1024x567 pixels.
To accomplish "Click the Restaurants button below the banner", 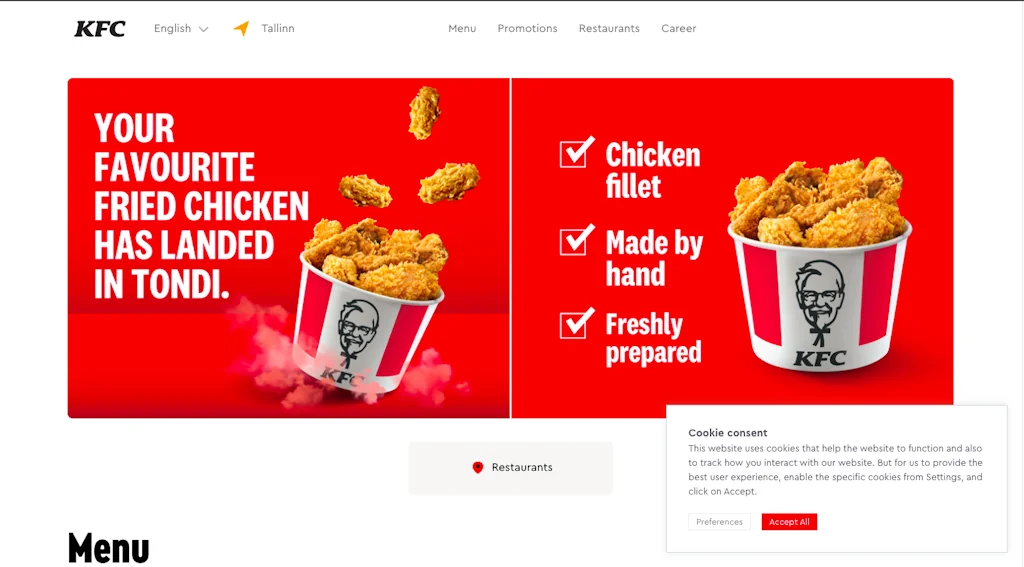I will pyautogui.click(x=511, y=468).
